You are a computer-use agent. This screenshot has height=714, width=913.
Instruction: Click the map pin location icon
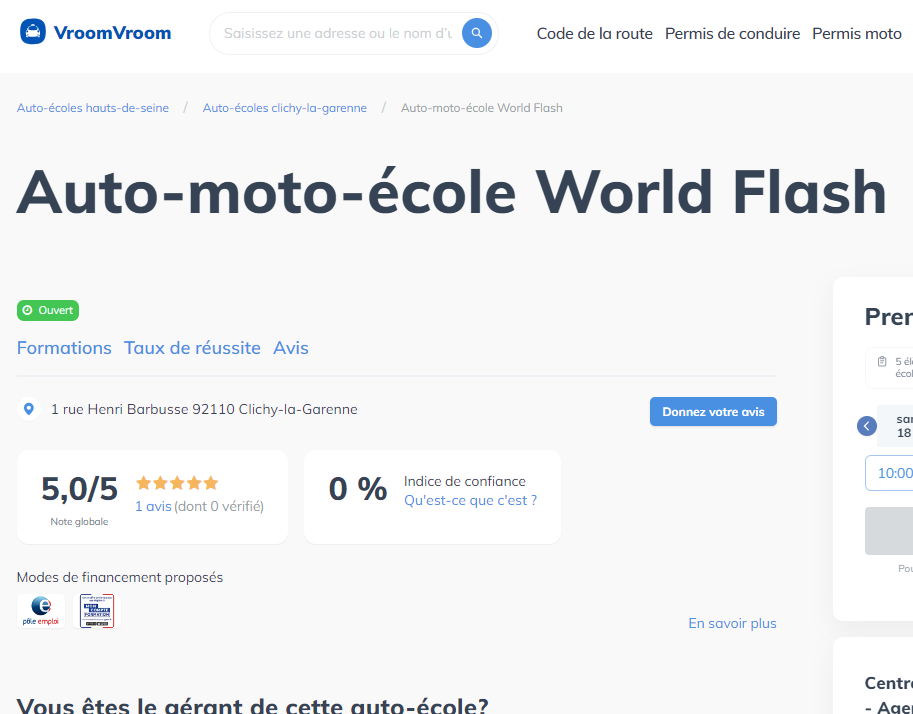[x=29, y=409]
